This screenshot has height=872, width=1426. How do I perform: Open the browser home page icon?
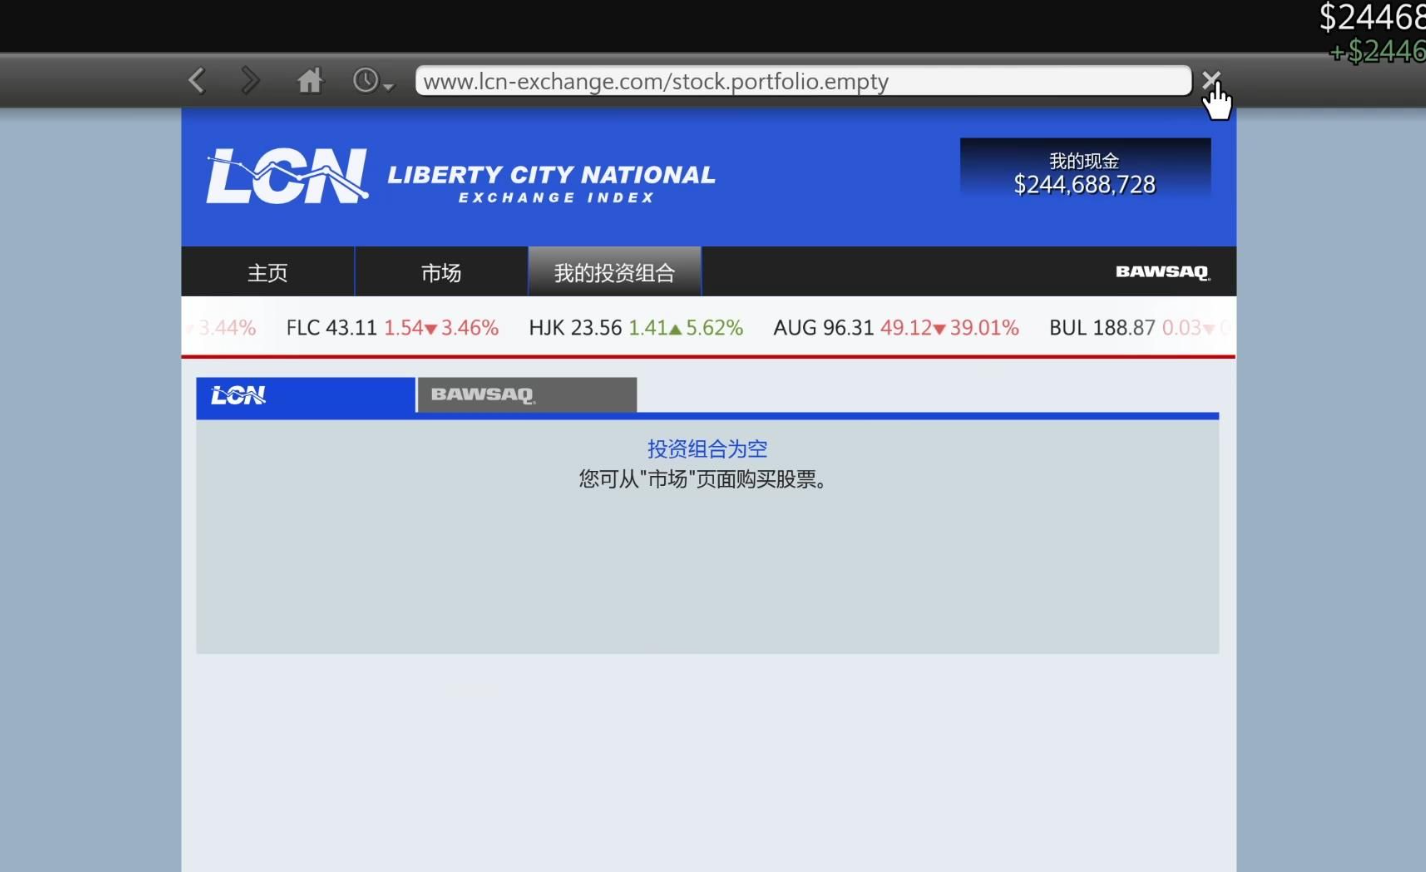coord(310,80)
